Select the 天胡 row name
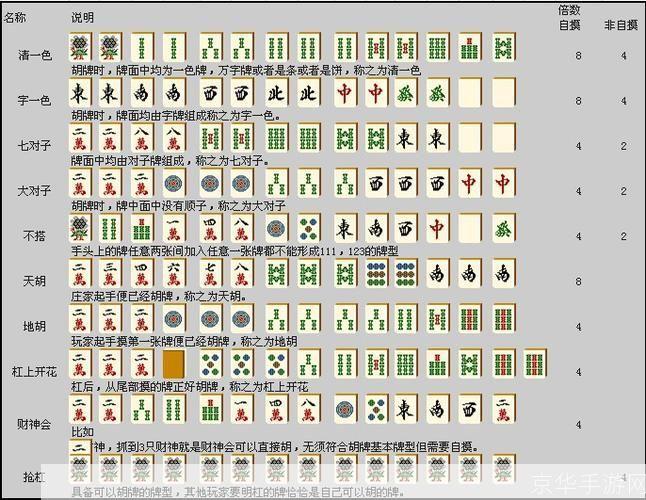The width and height of the screenshot is (646, 500). 35,281
